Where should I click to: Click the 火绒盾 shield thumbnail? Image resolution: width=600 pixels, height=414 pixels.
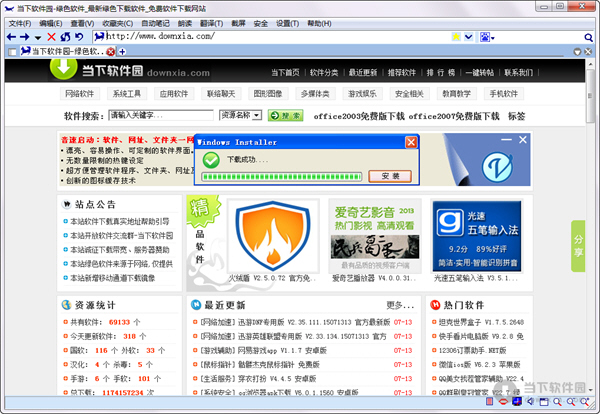pyautogui.click(x=273, y=236)
